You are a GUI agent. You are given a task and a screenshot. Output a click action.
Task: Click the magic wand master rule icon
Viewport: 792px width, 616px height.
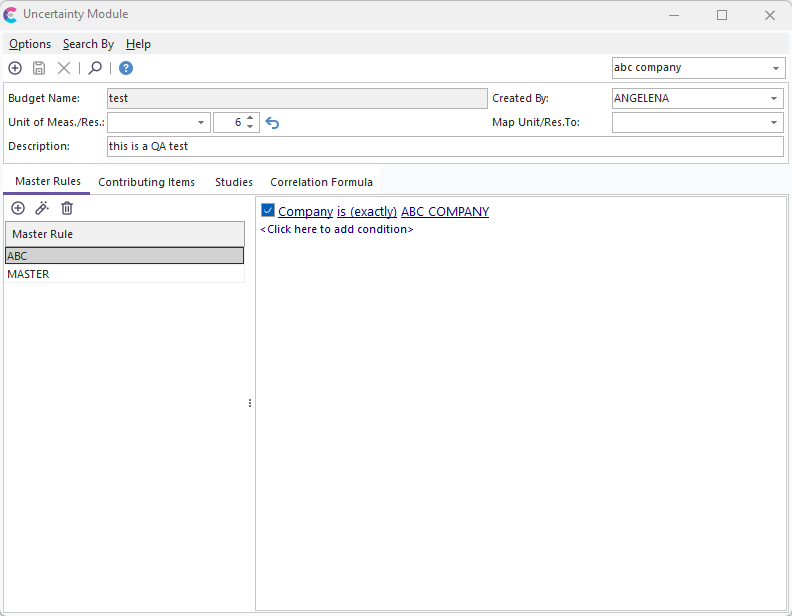coord(42,208)
